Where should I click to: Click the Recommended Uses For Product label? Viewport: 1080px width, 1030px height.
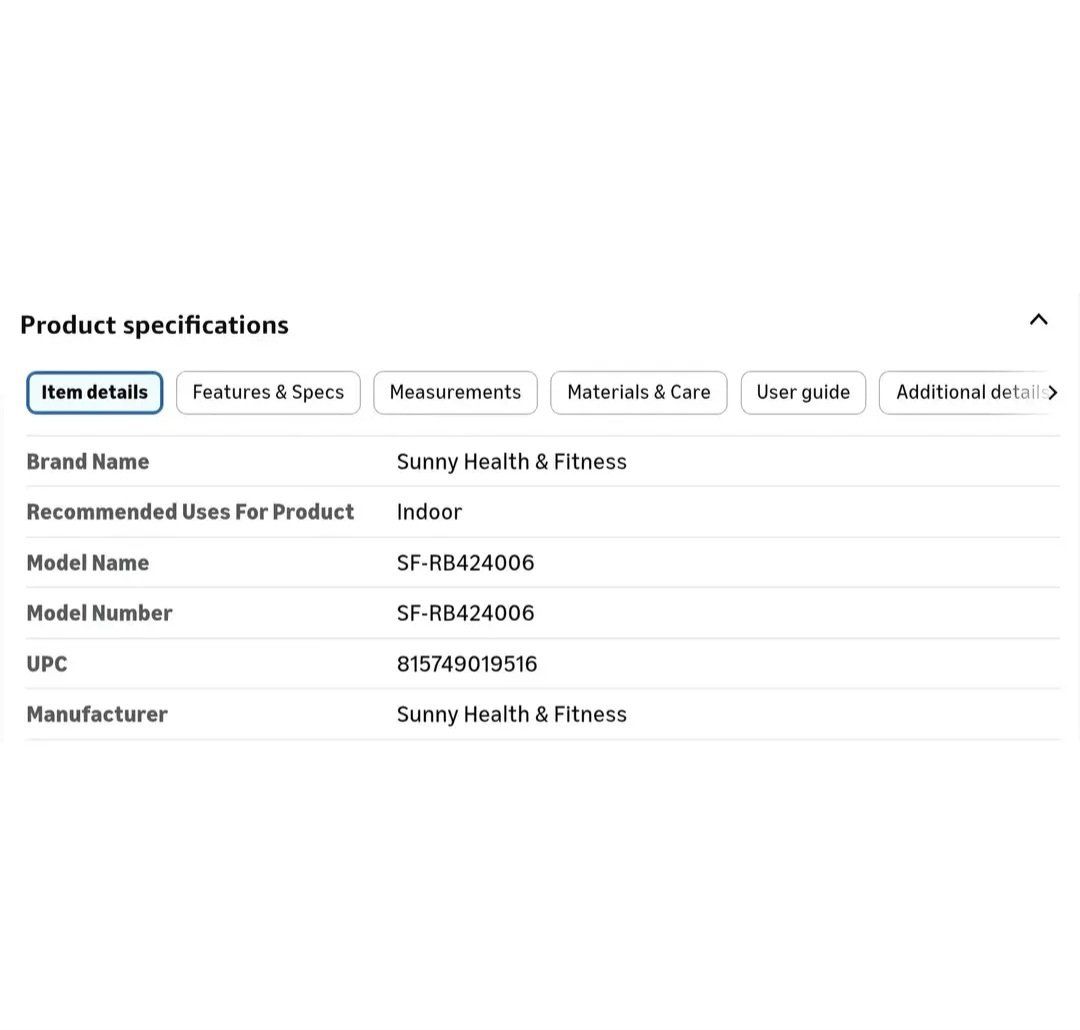pos(190,511)
